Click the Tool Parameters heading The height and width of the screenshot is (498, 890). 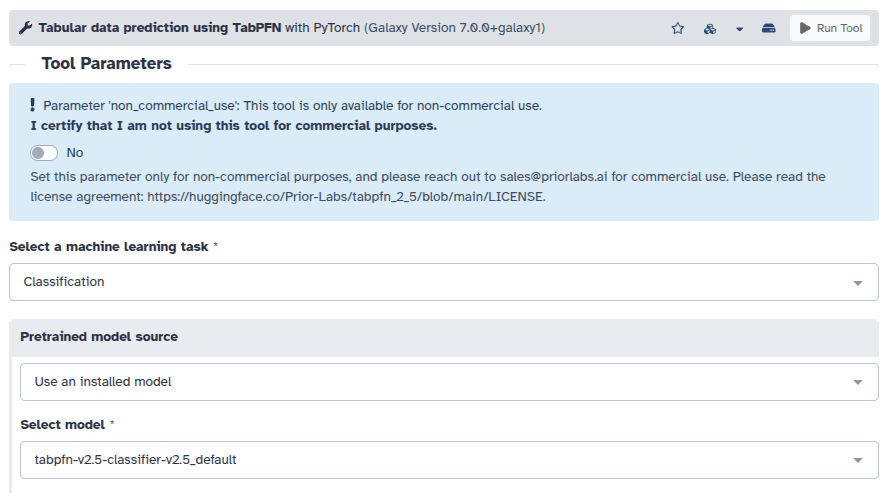[x=106, y=63]
